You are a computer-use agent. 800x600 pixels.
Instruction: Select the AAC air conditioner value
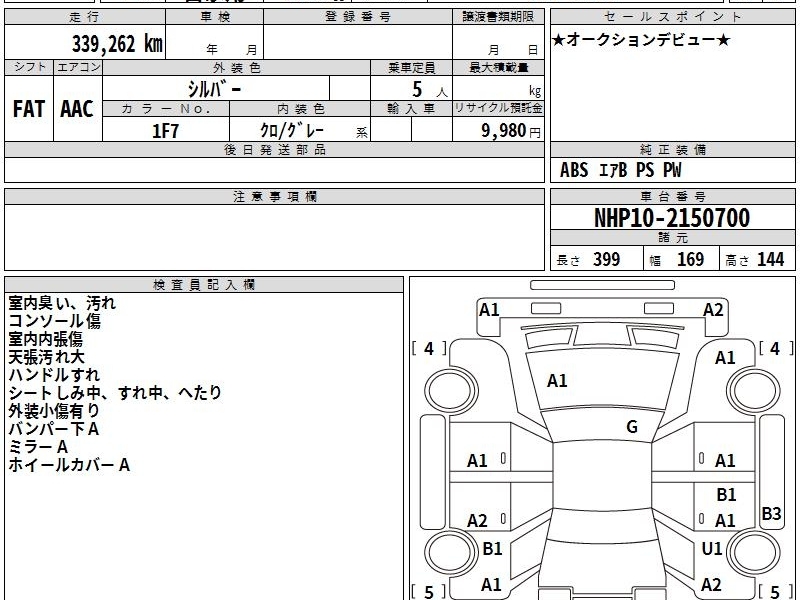77,109
